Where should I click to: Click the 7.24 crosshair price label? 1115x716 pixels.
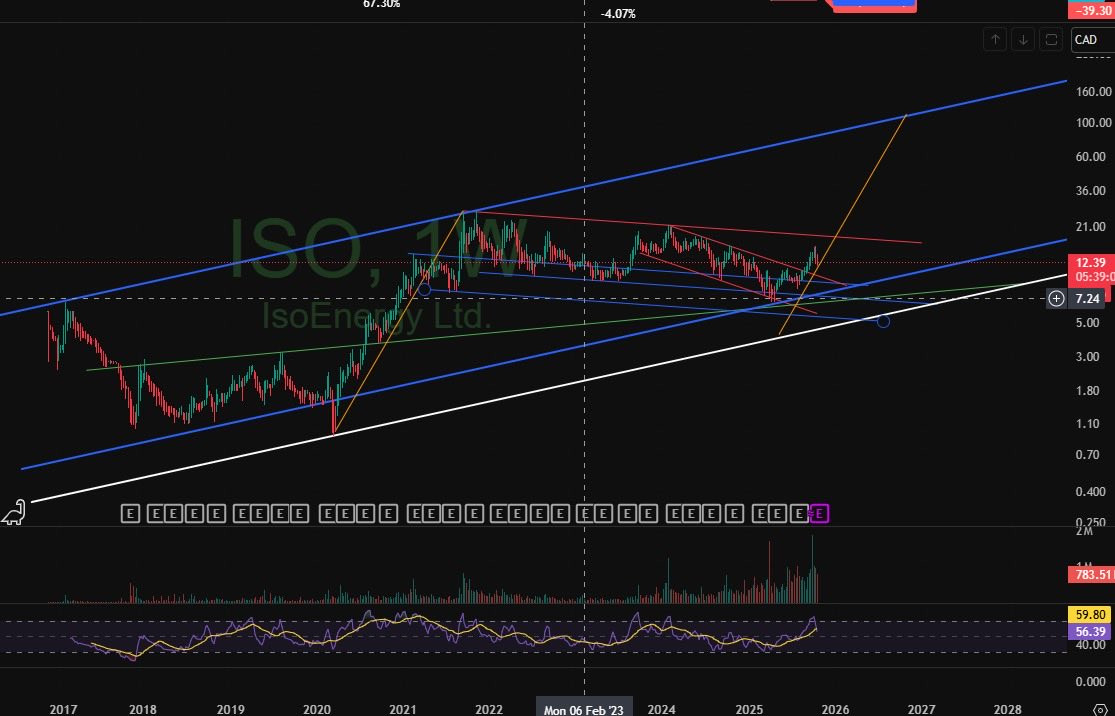point(1088,299)
